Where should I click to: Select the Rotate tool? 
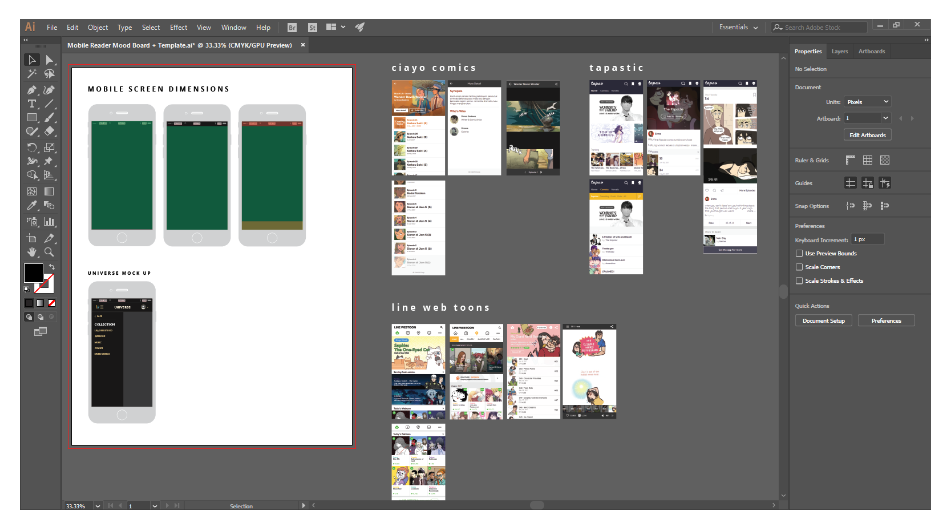point(32,147)
